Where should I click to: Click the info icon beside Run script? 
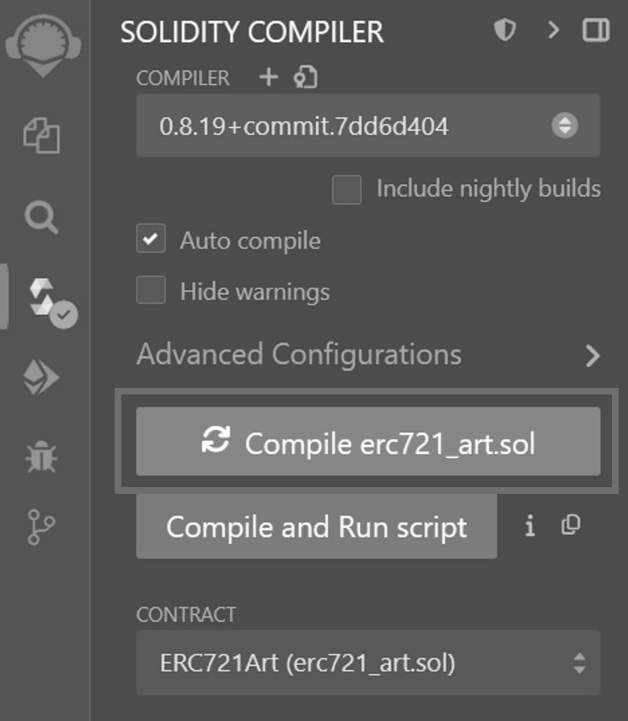click(530, 525)
